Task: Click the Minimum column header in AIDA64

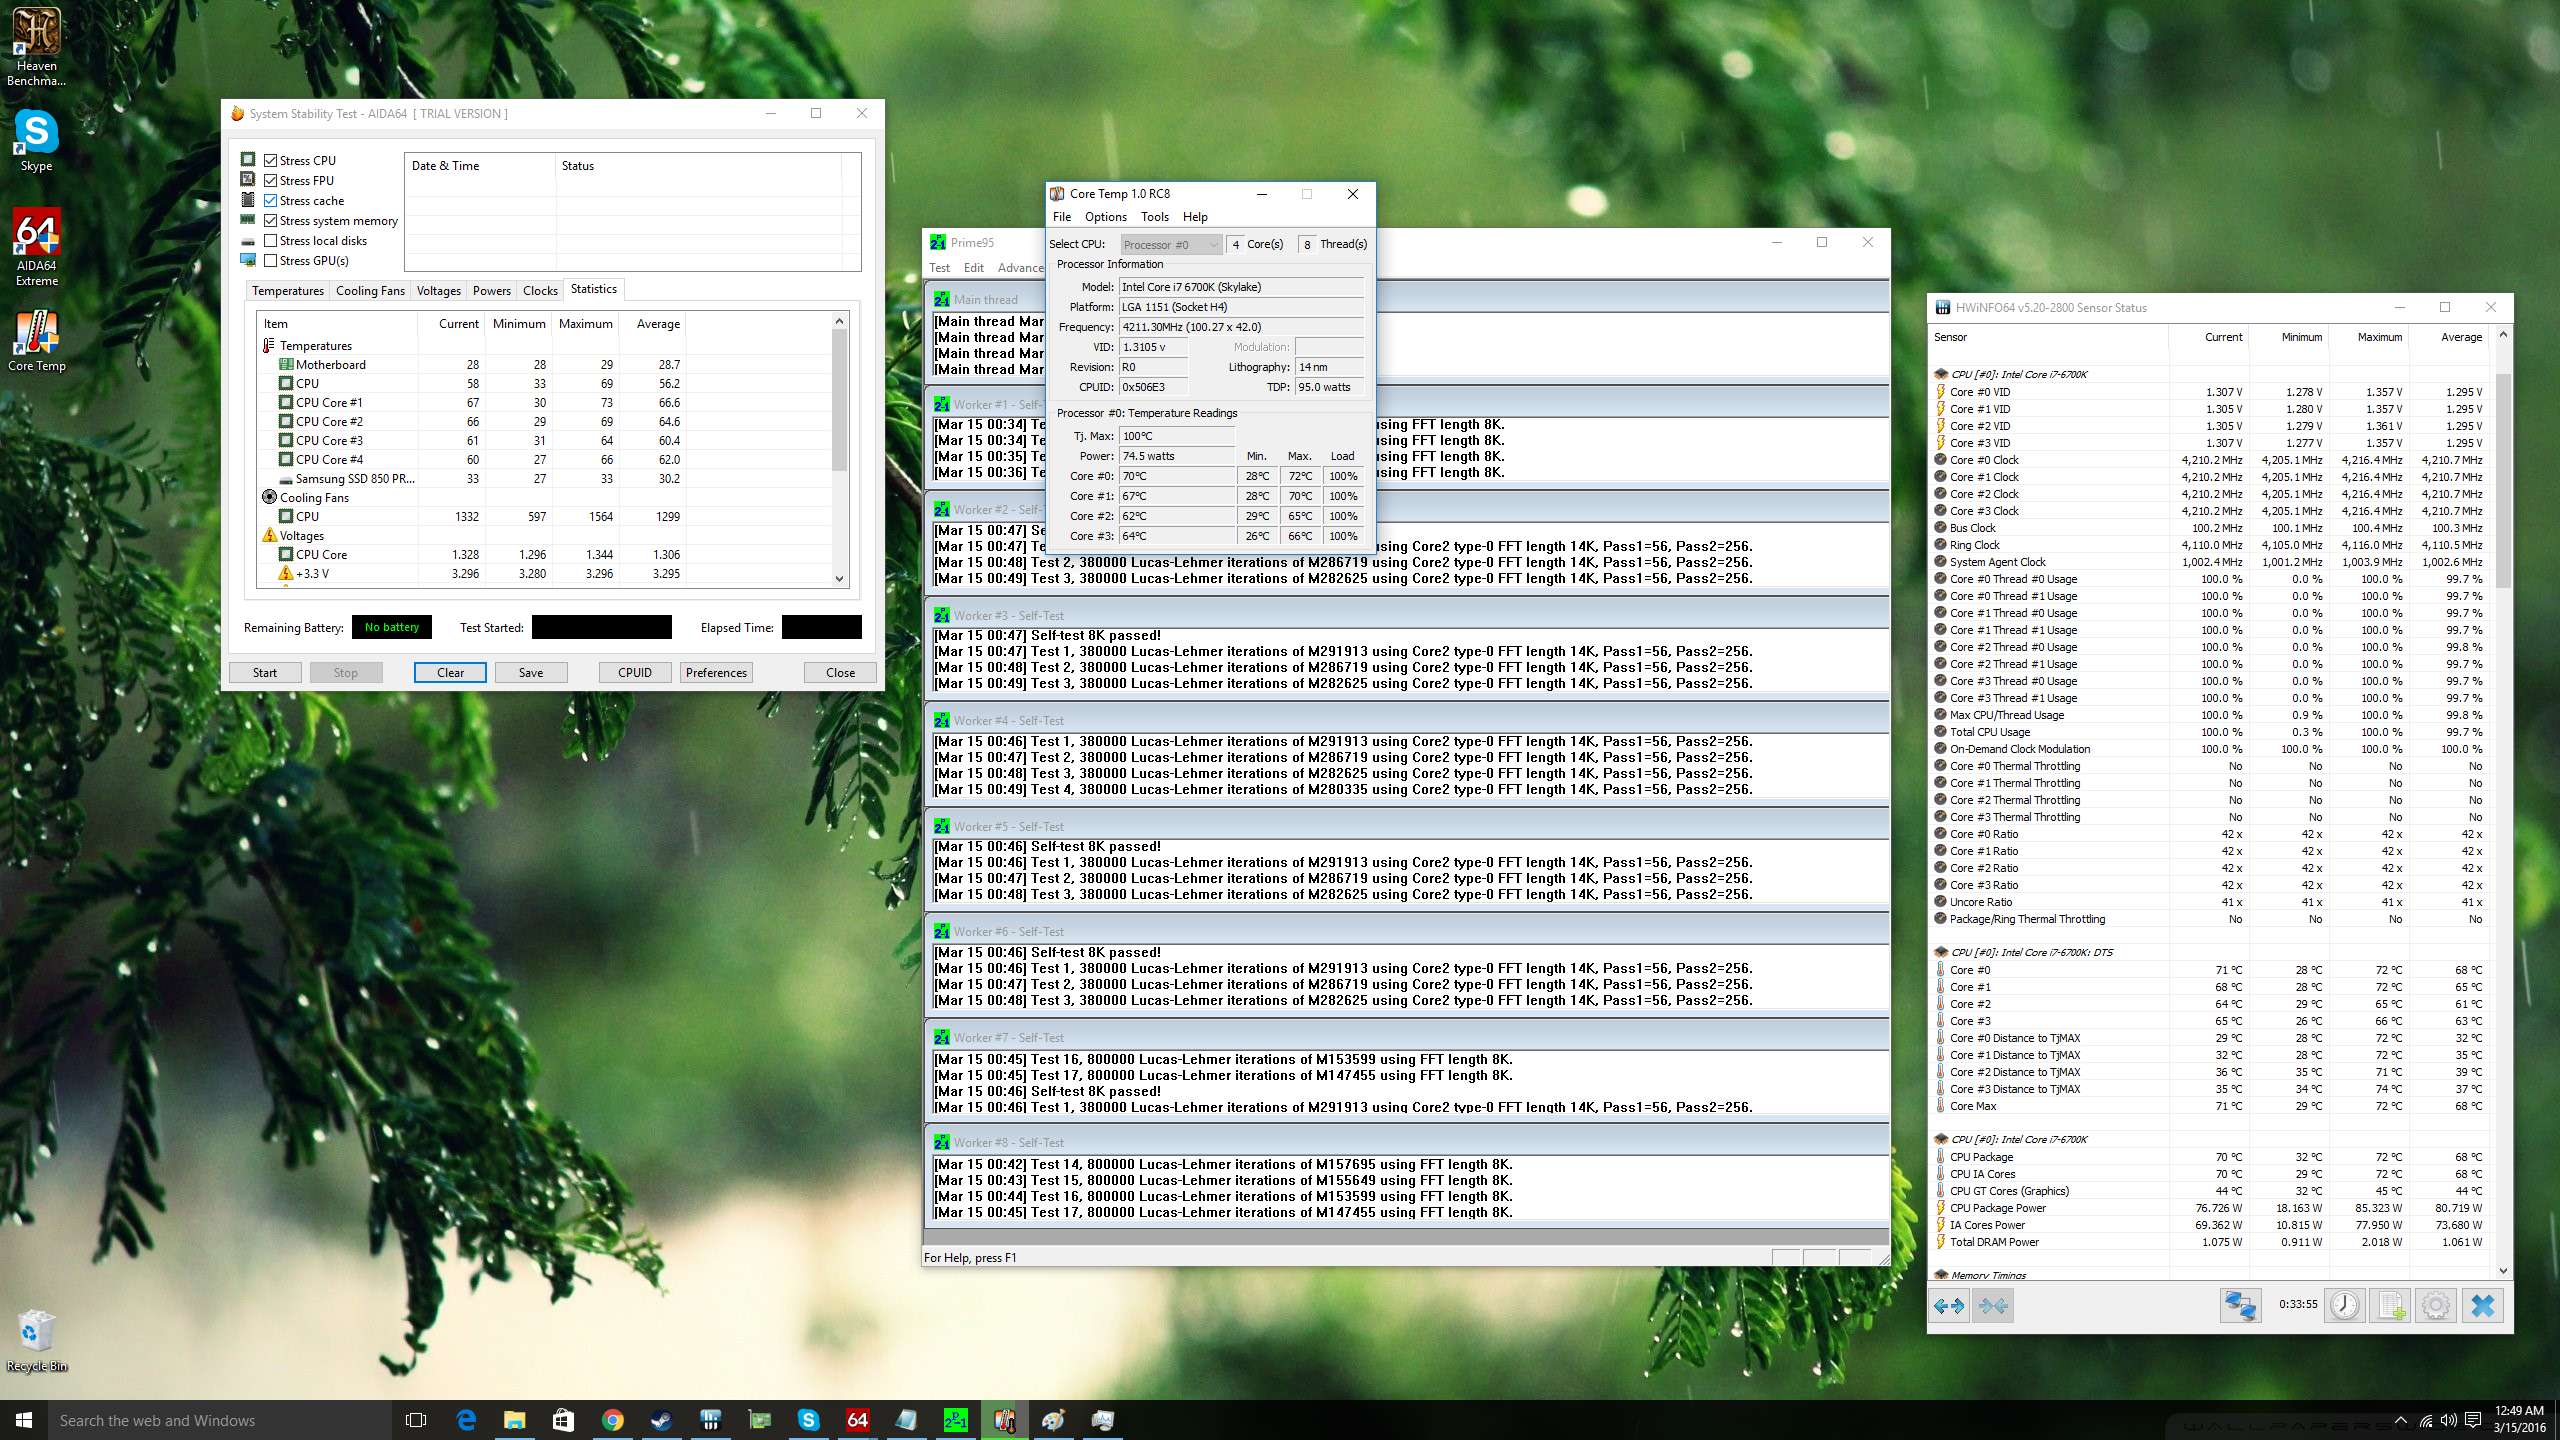Action: [519, 324]
